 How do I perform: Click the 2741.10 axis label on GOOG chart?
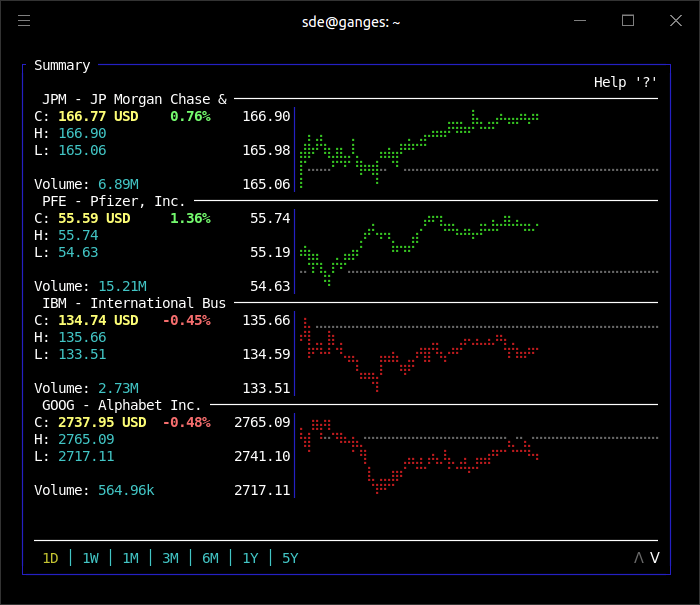tap(262, 456)
